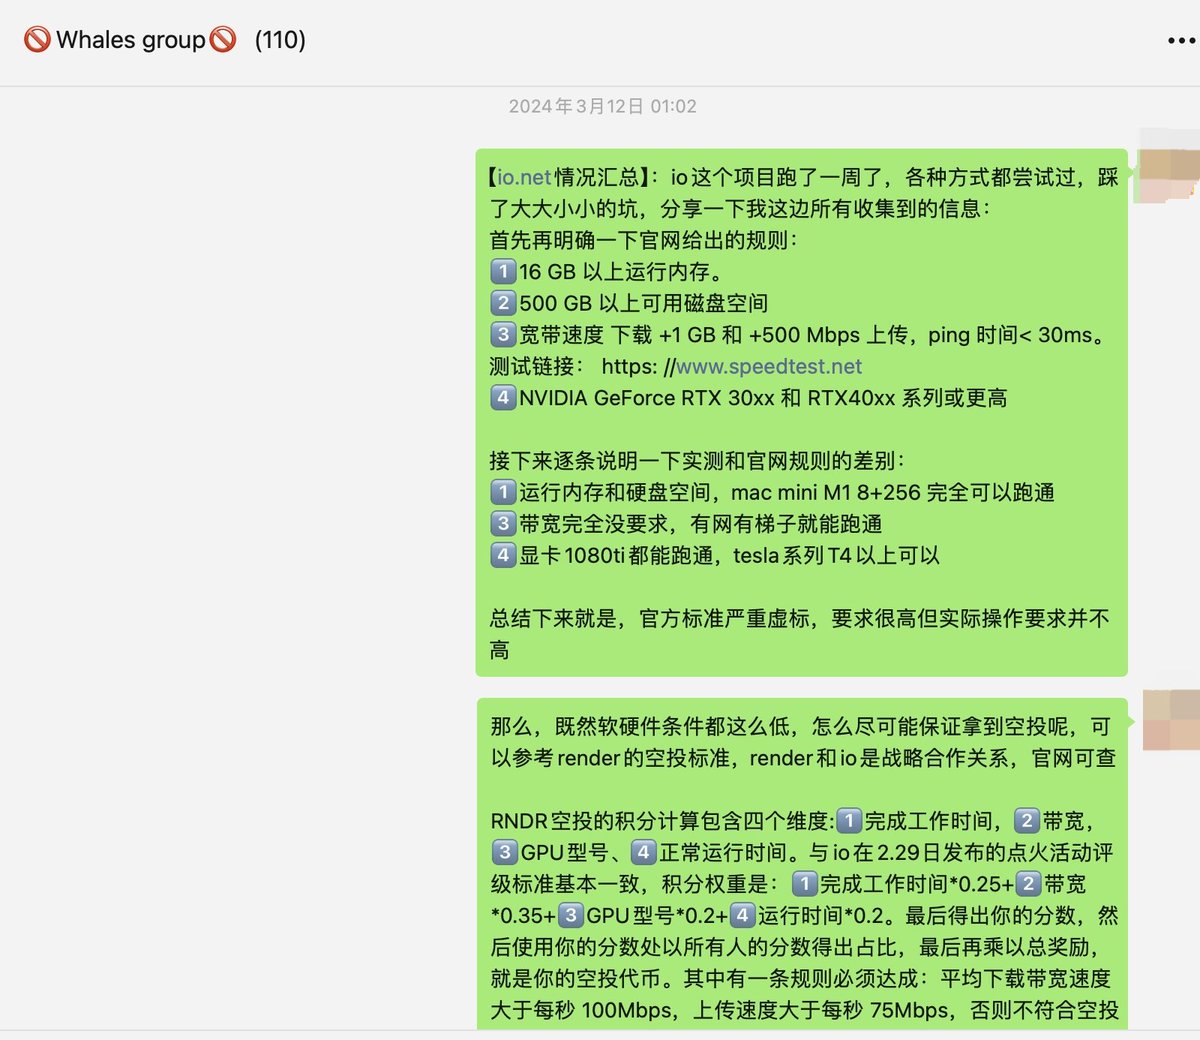Click the avatar beside the second message
The image size is (1200, 1040).
coord(1170,720)
